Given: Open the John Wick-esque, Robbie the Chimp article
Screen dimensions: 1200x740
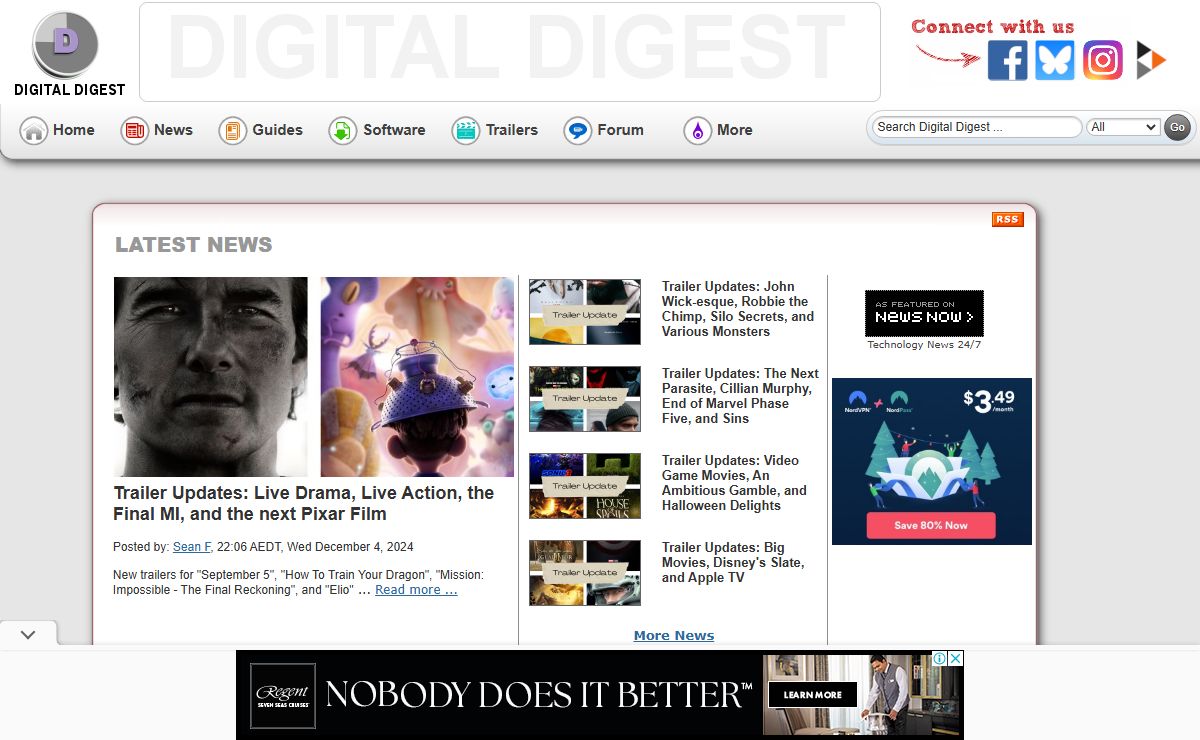Looking at the screenshot, I should click(738, 309).
